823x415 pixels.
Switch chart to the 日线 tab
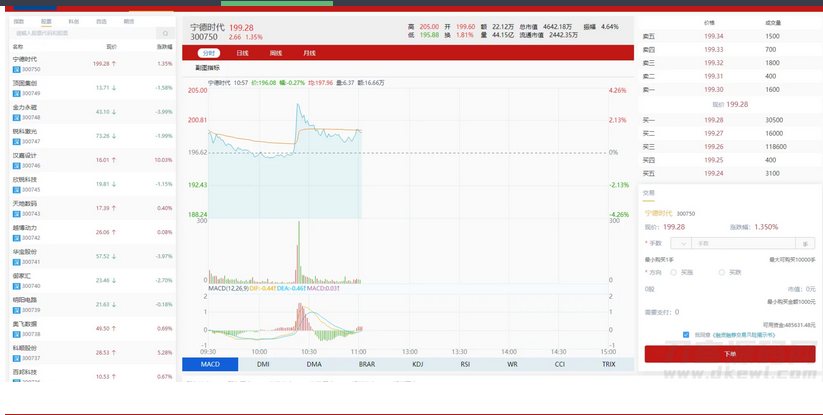[242, 52]
